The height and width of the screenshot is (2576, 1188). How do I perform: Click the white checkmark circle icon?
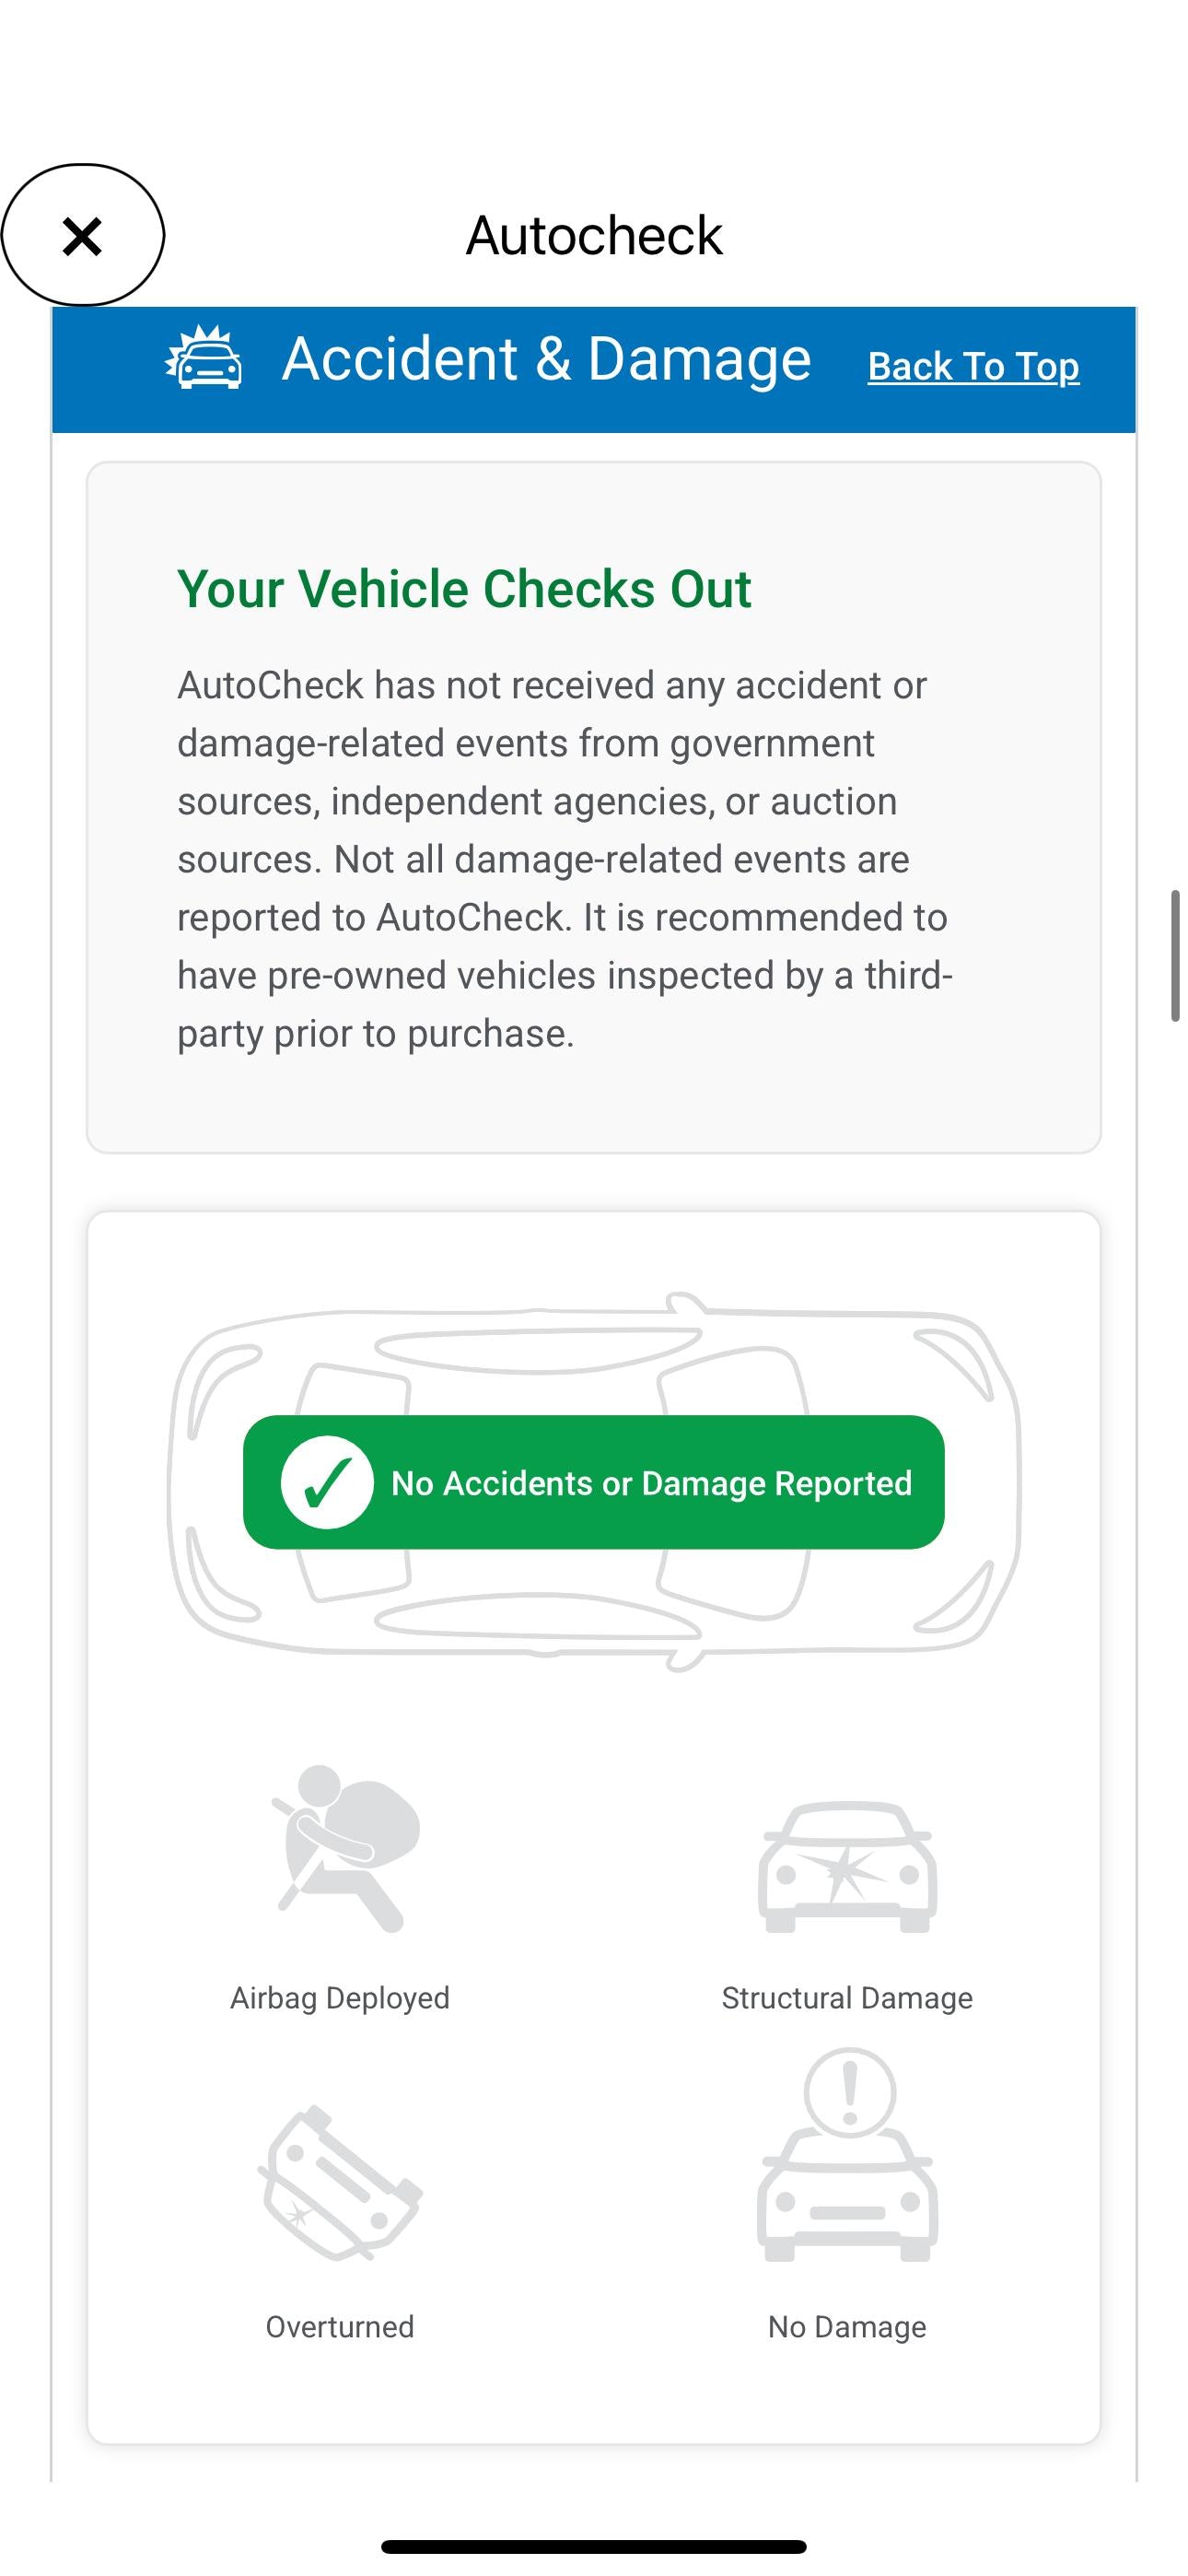[327, 1482]
